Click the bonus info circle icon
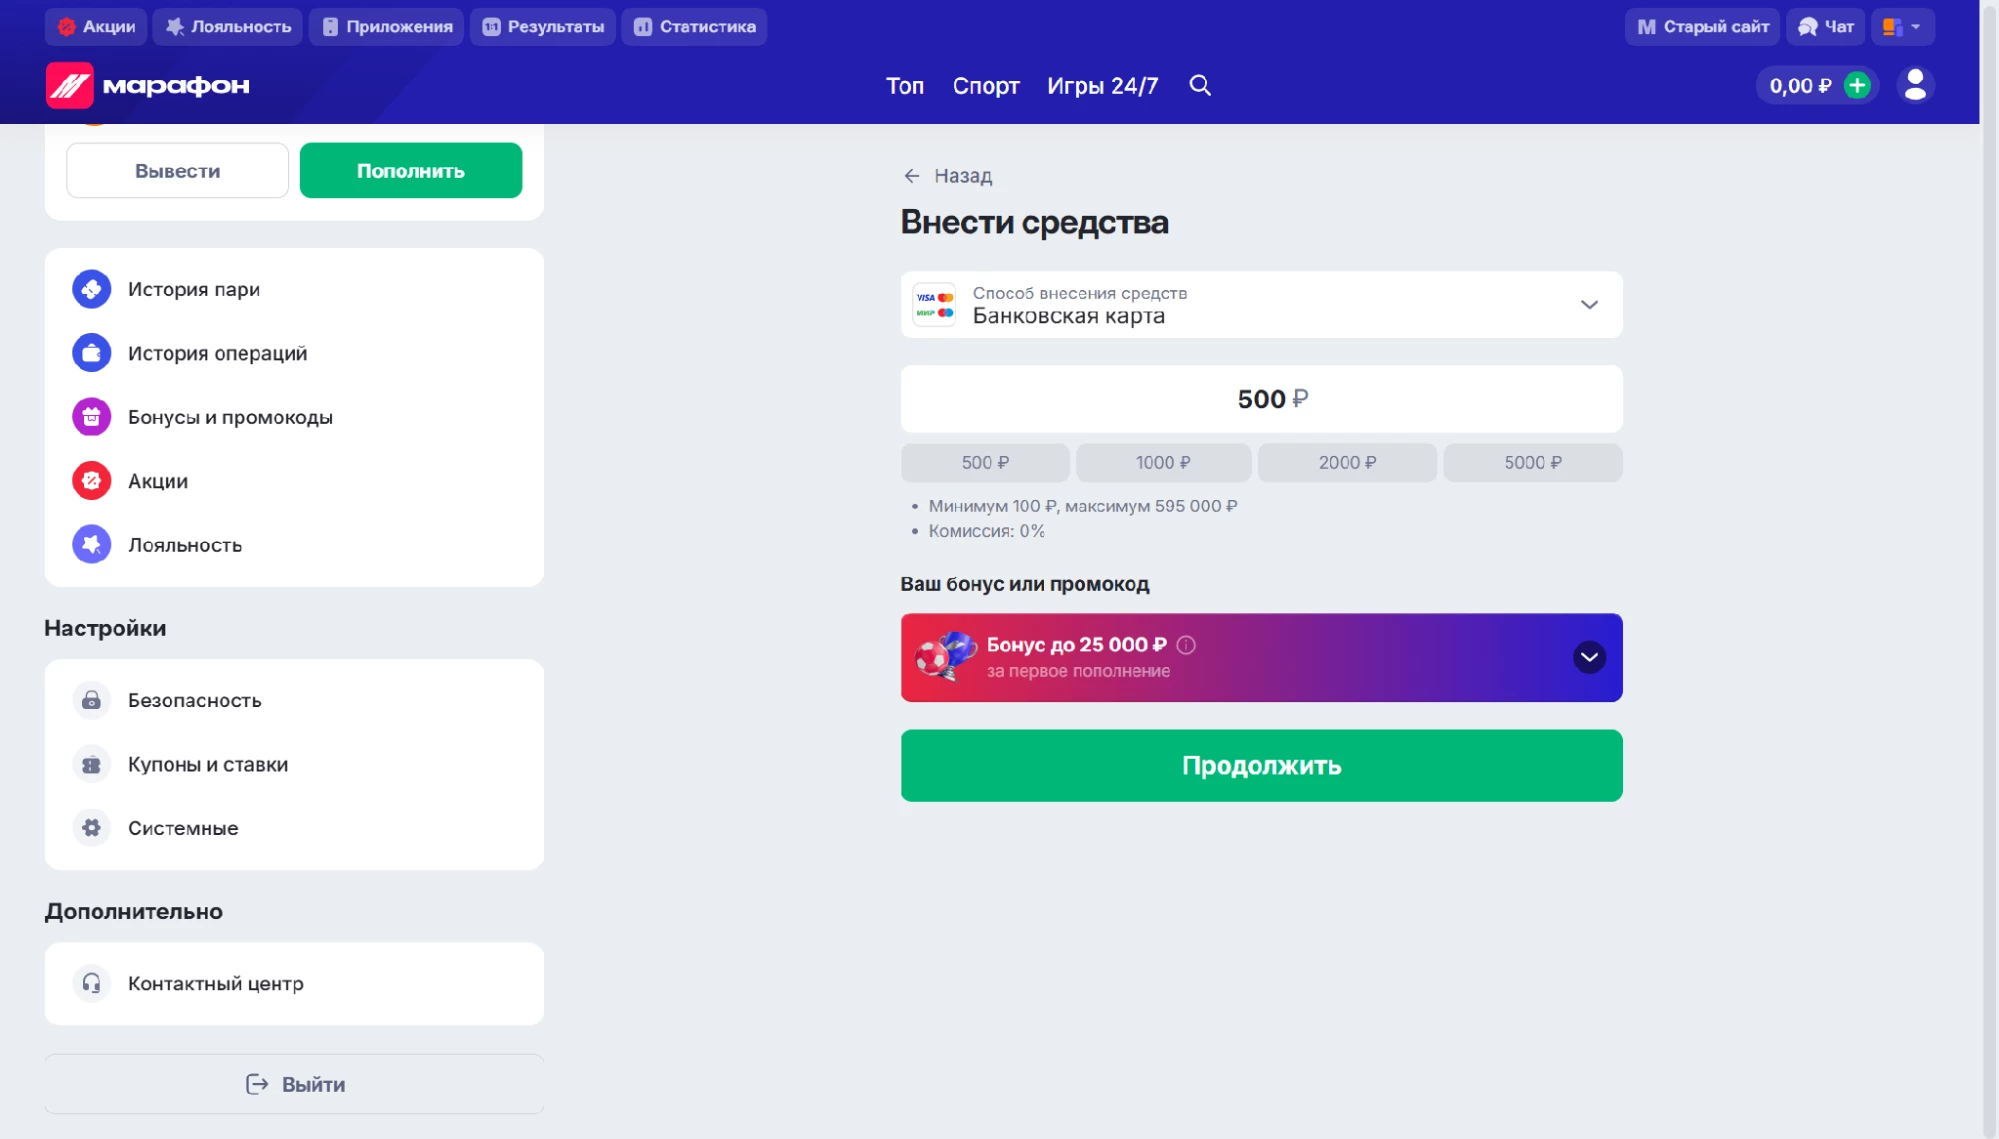This screenshot has width=1999, height=1139. coord(1186,645)
